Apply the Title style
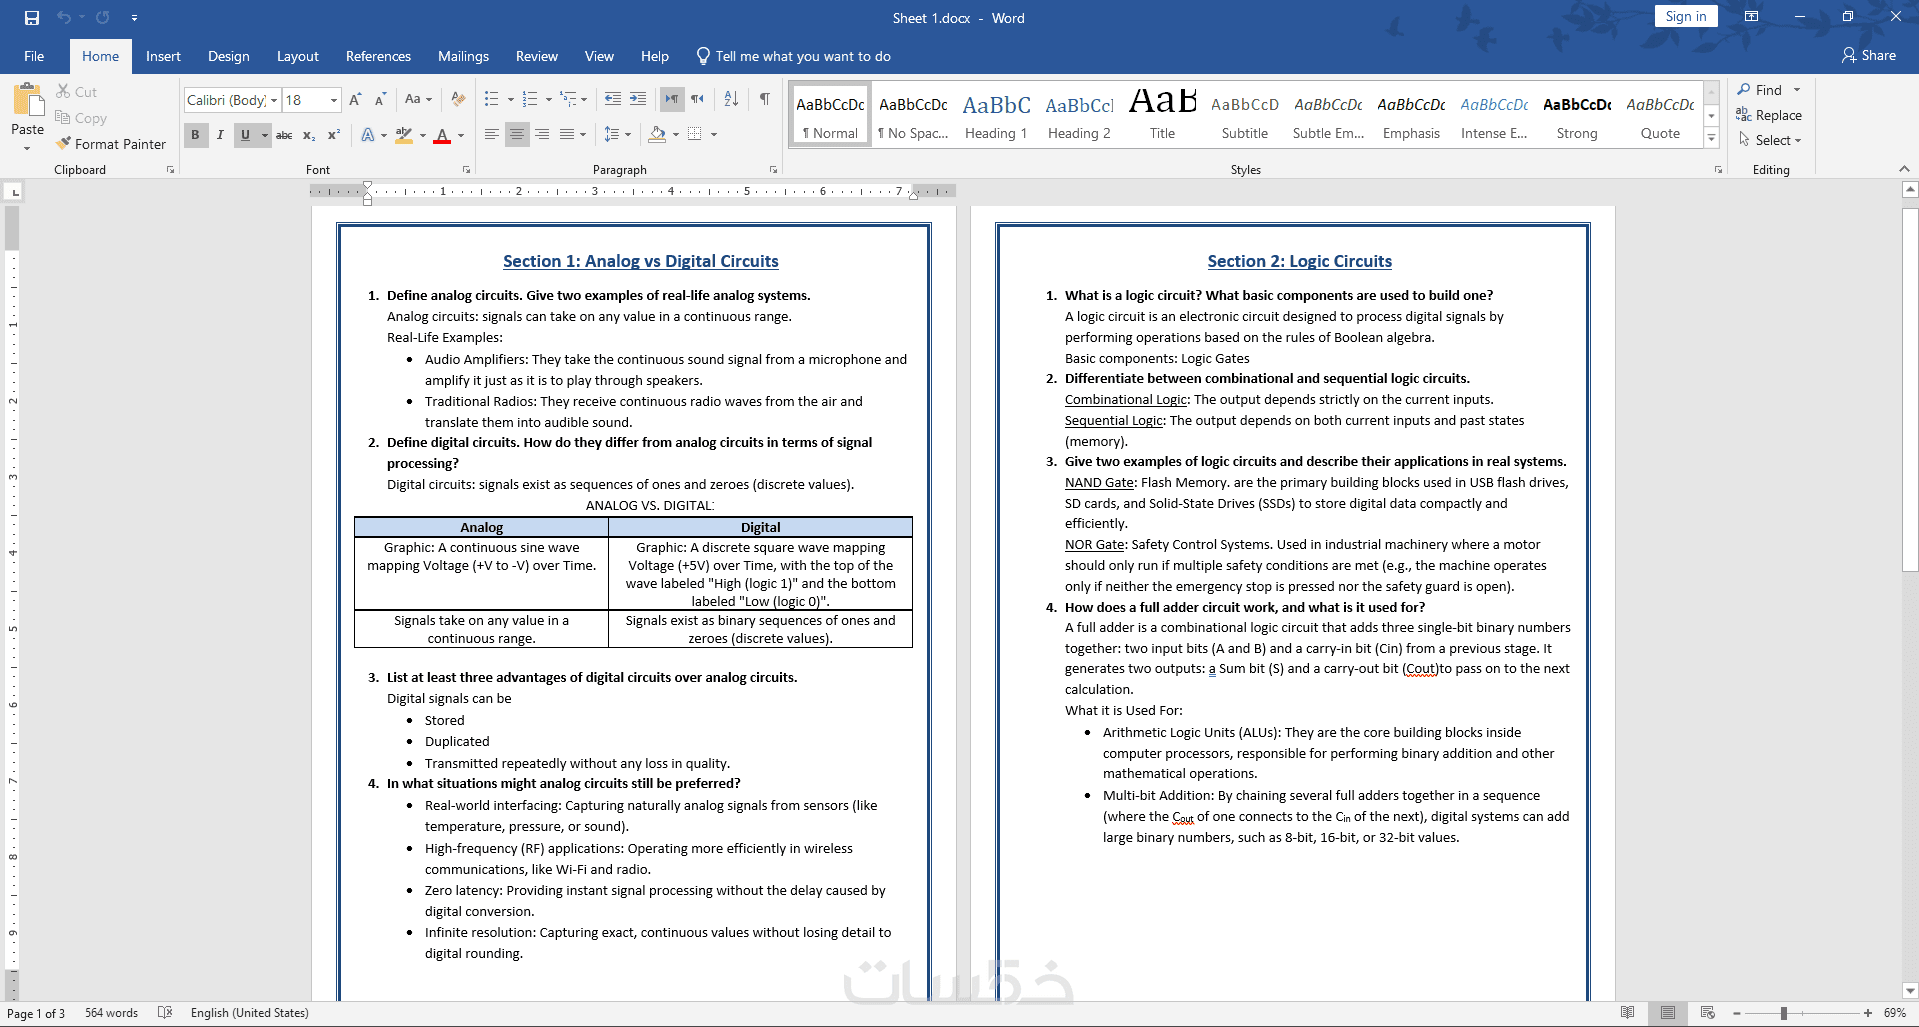 coord(1162,116)
